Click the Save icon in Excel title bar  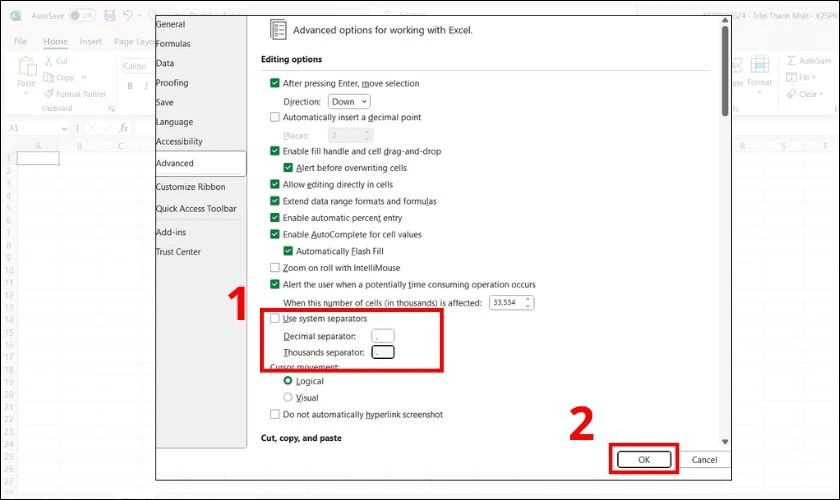(x=110, y=16)
